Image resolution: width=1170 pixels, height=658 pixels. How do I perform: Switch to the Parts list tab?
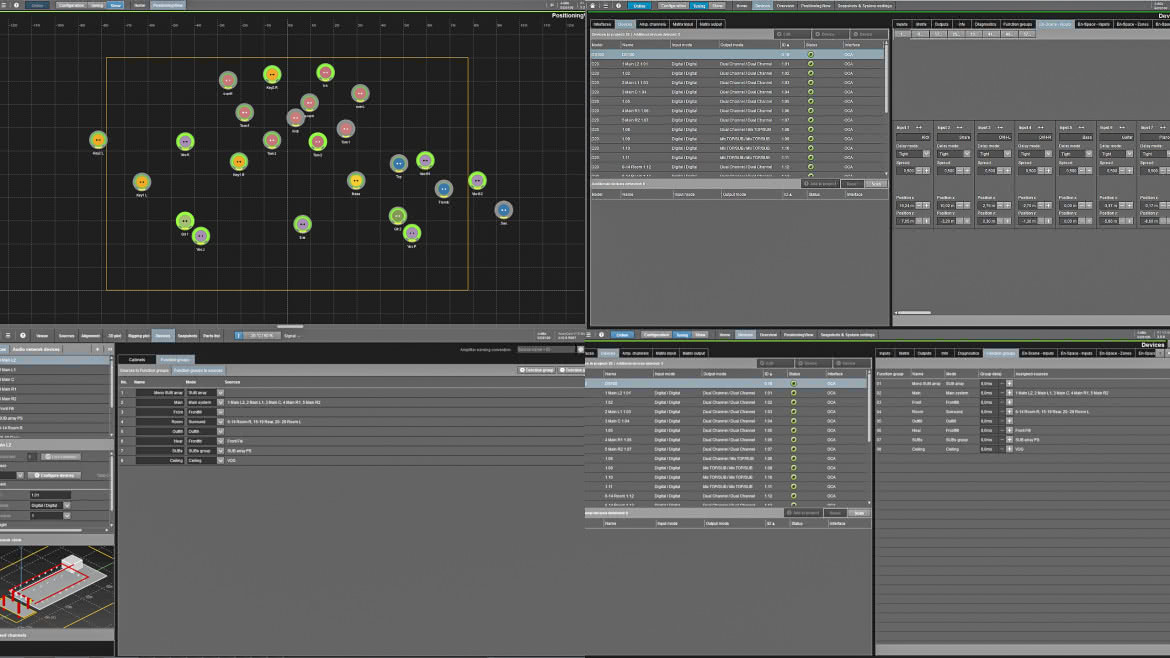click(212, 336)
